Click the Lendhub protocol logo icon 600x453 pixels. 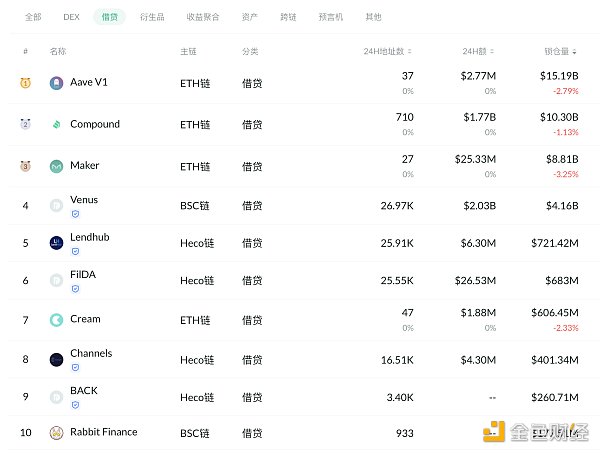(x=56, y=242)
